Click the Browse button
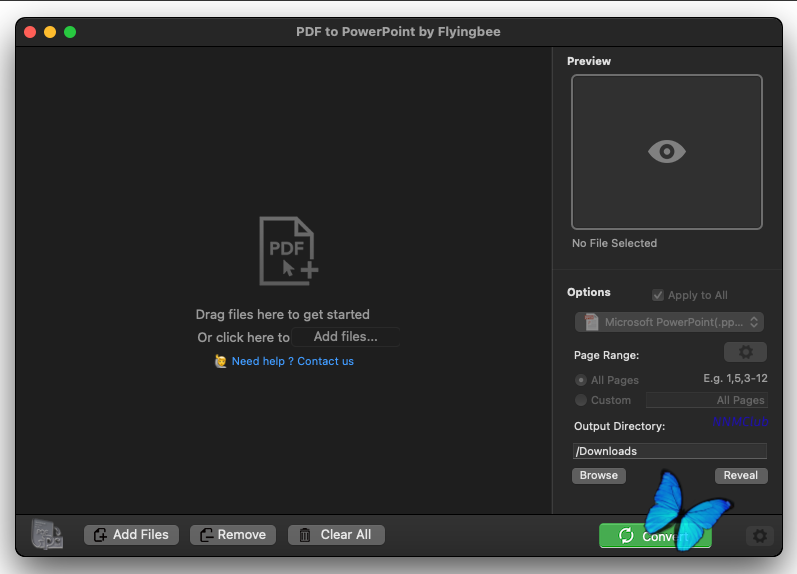Viewport: 797px width, 574px height. (x=599, y=475)
